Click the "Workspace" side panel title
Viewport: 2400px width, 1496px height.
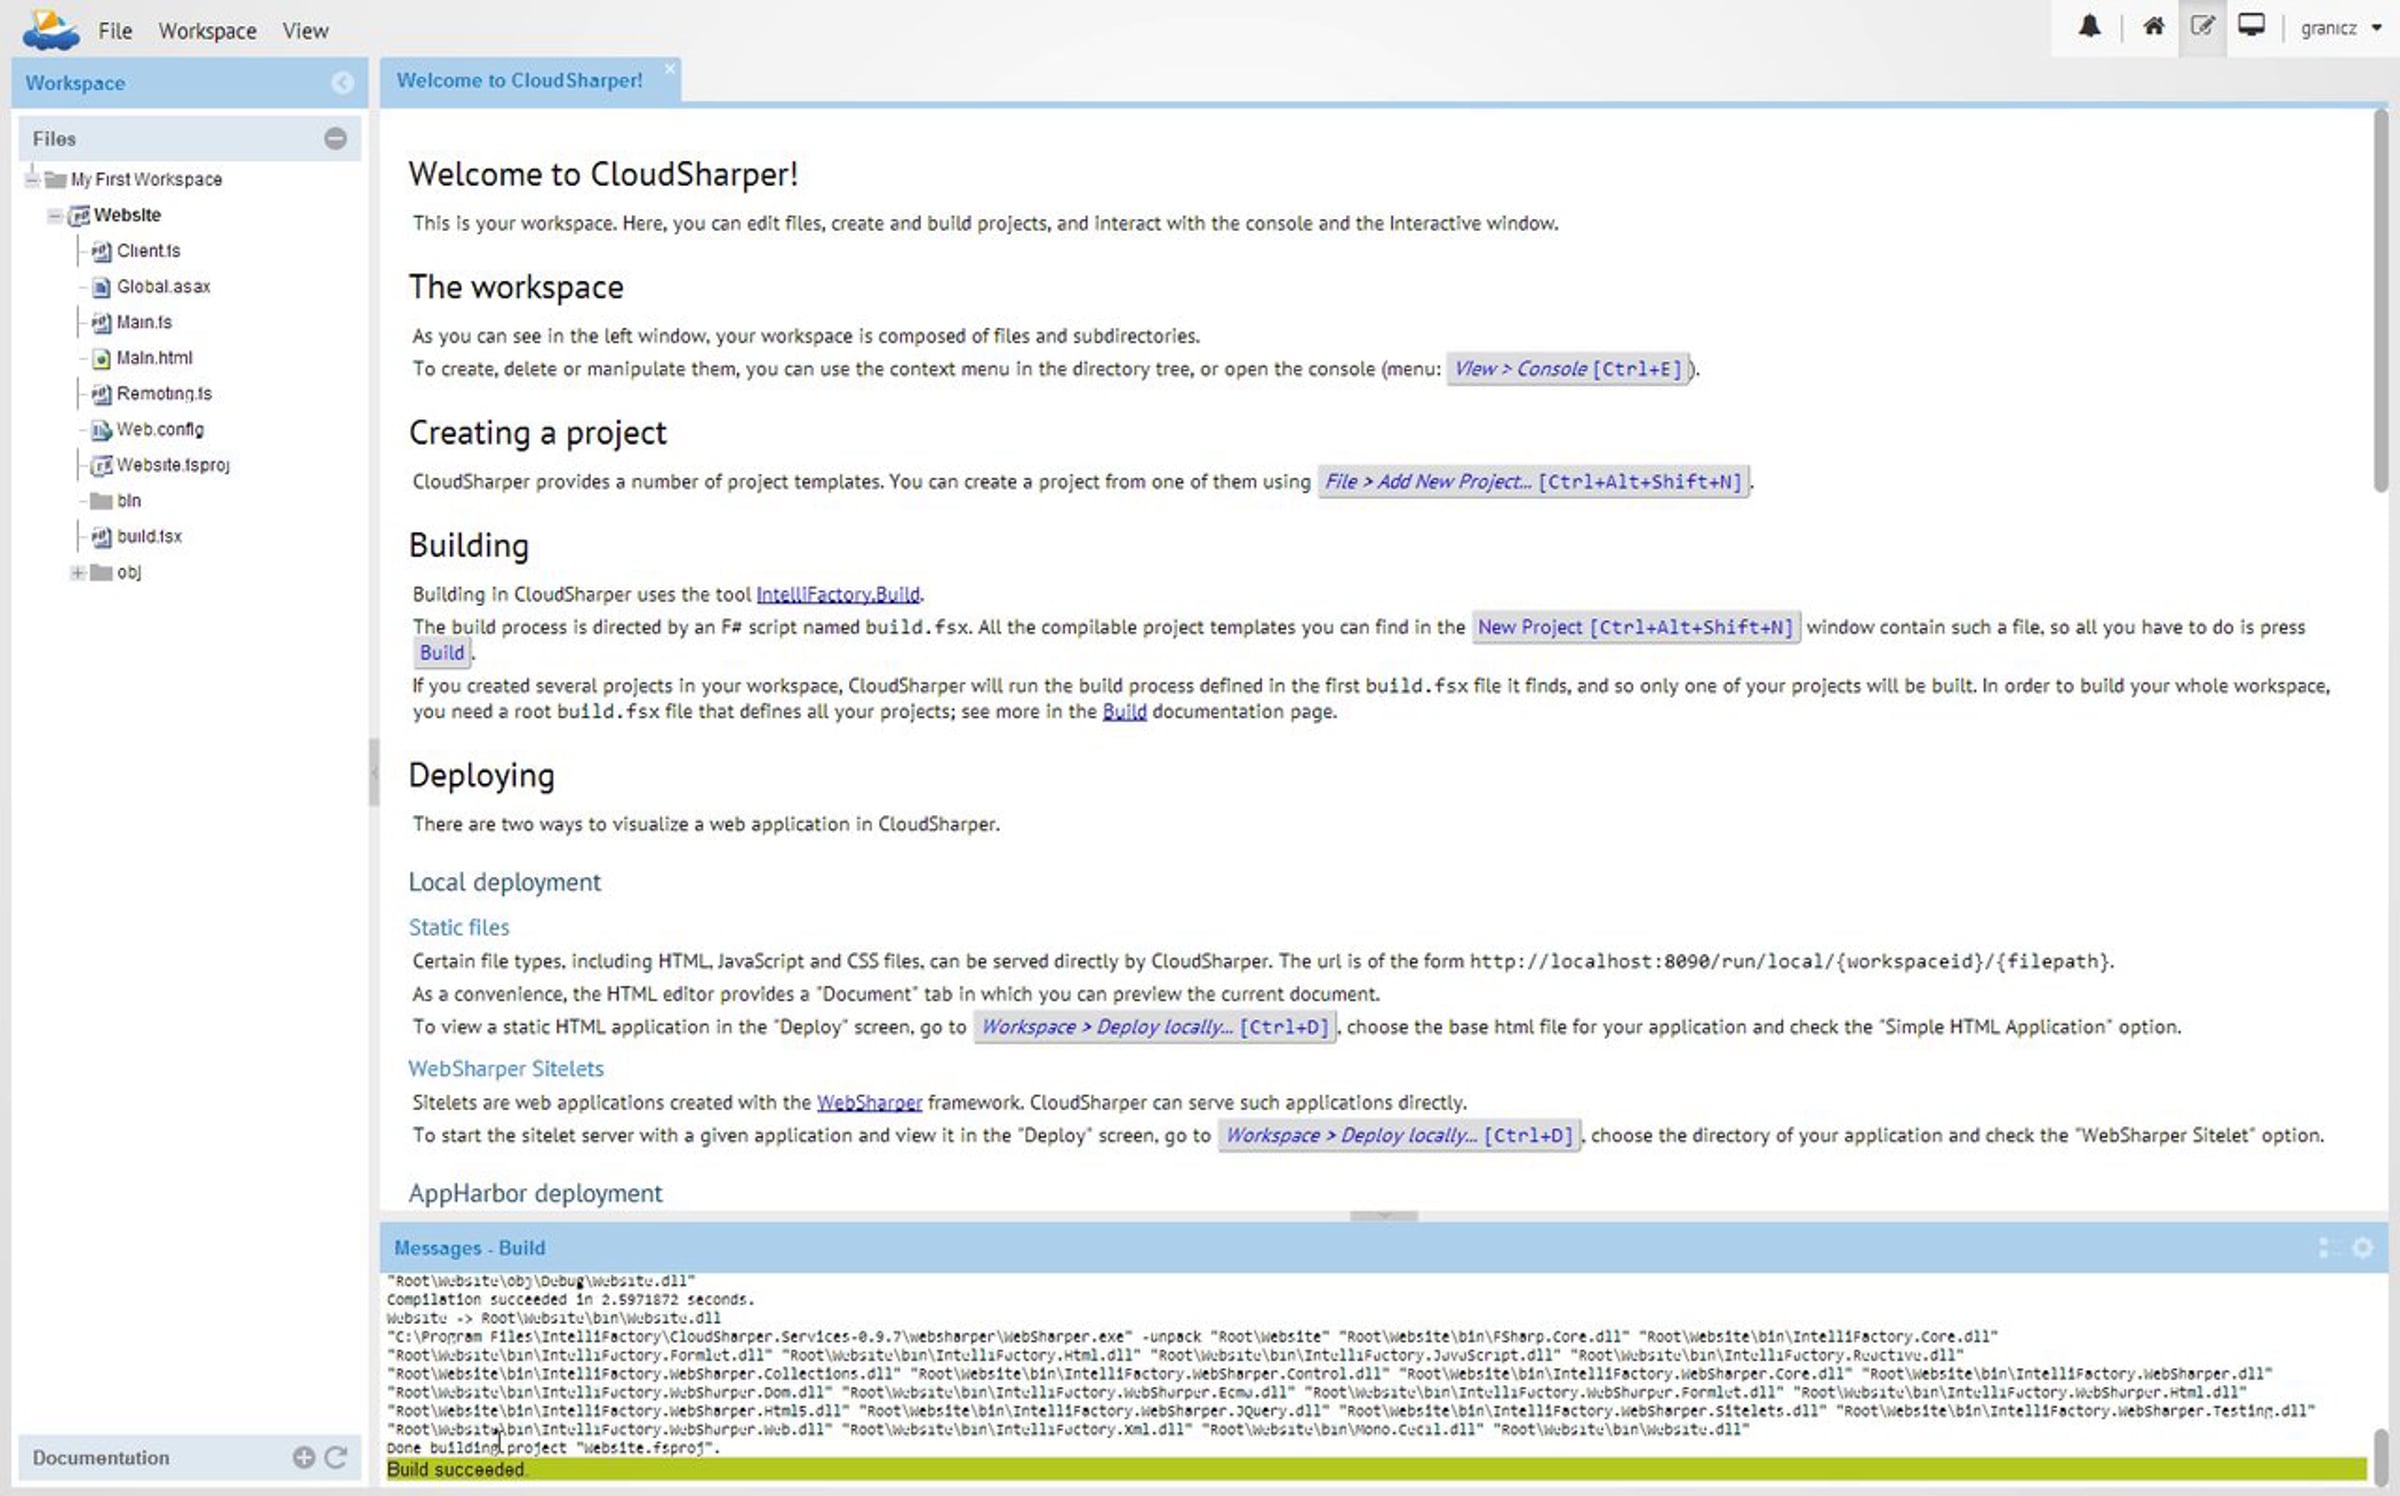coord(75,83)
